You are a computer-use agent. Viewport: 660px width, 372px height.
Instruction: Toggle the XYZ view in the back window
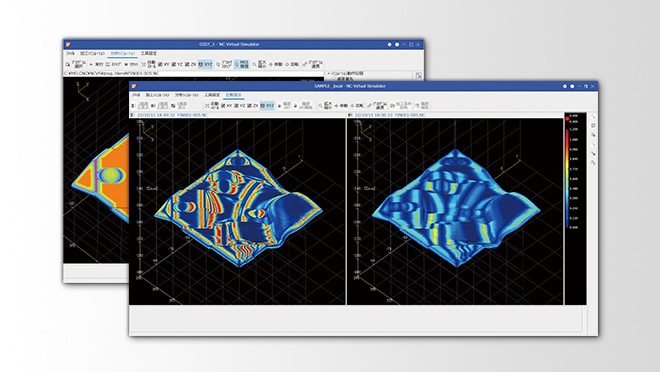pyautogui.click(x=205, y=64)
